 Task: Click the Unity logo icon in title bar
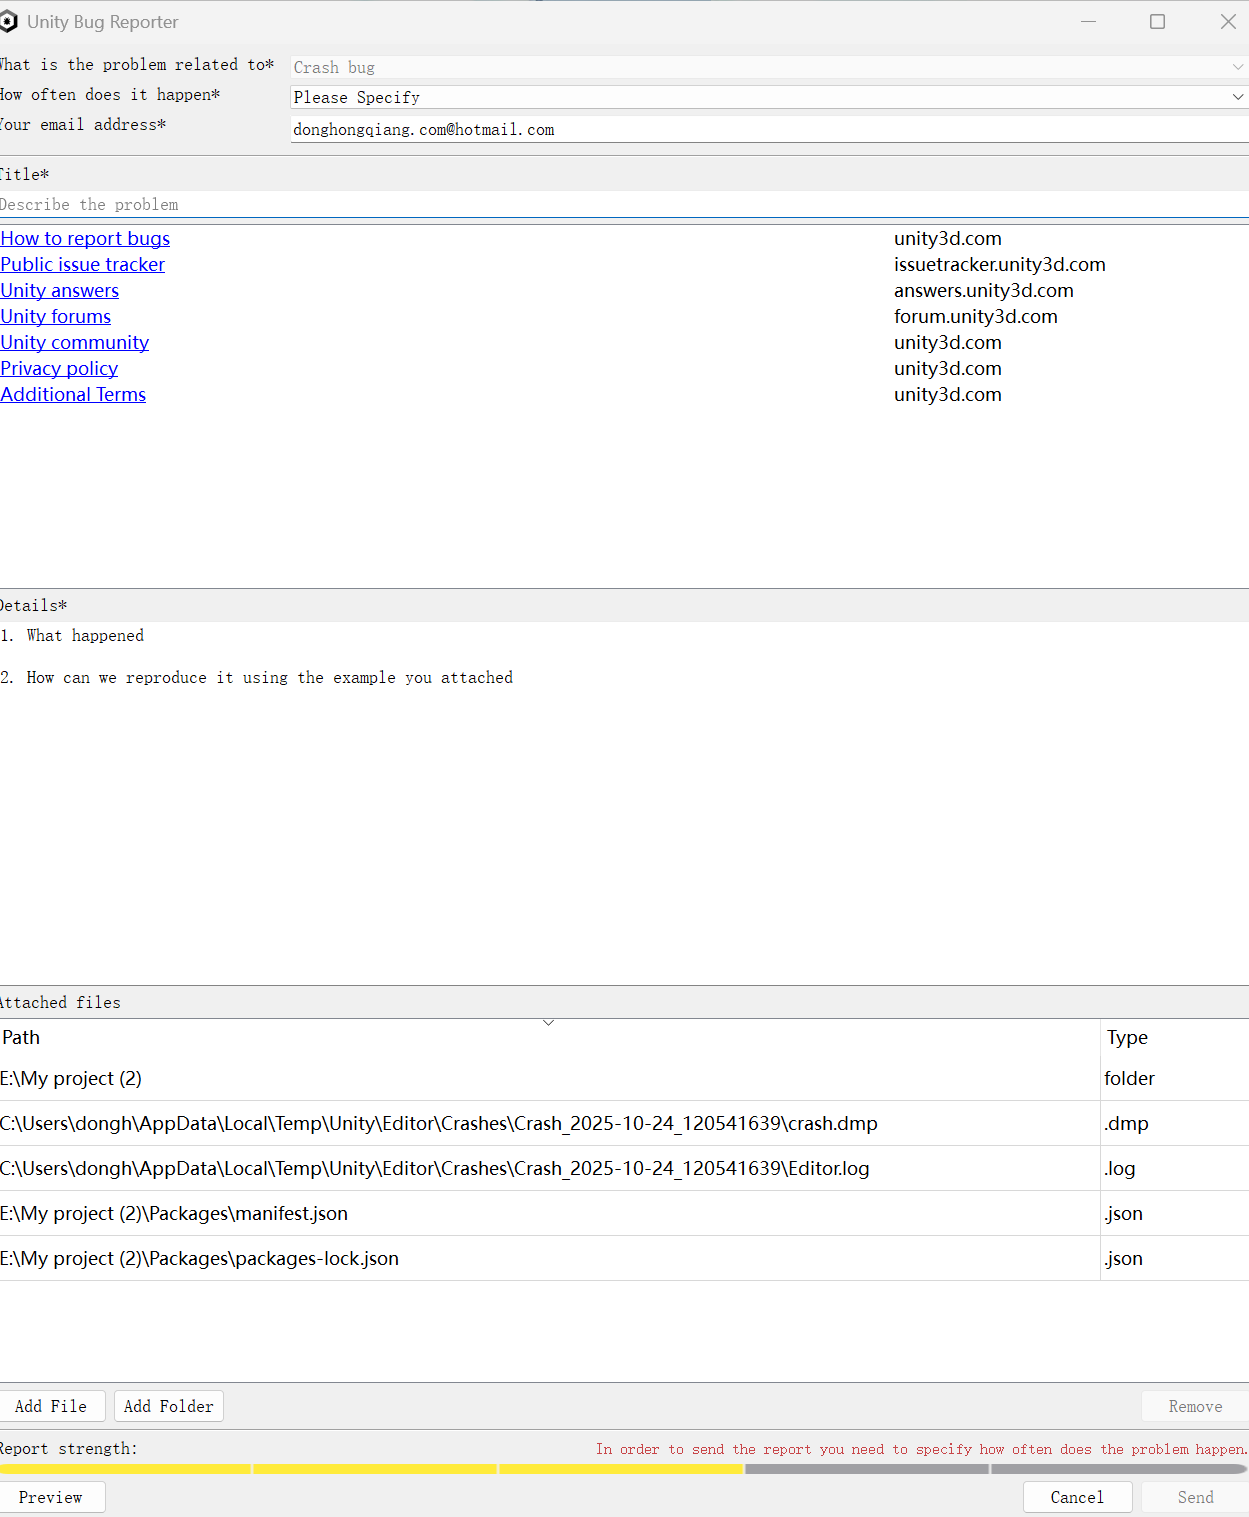(8, 22)
